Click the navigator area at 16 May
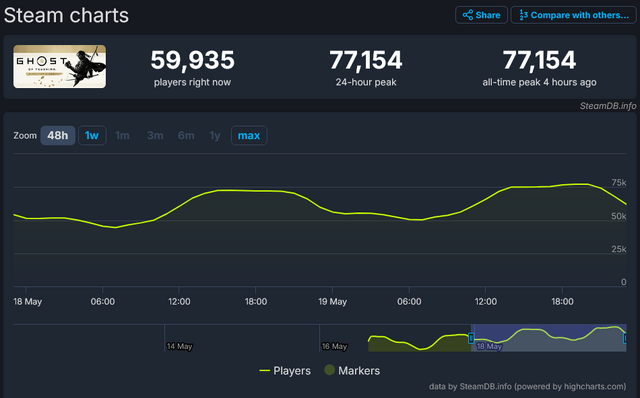The image size is (640, 398). tap(334, 346)
